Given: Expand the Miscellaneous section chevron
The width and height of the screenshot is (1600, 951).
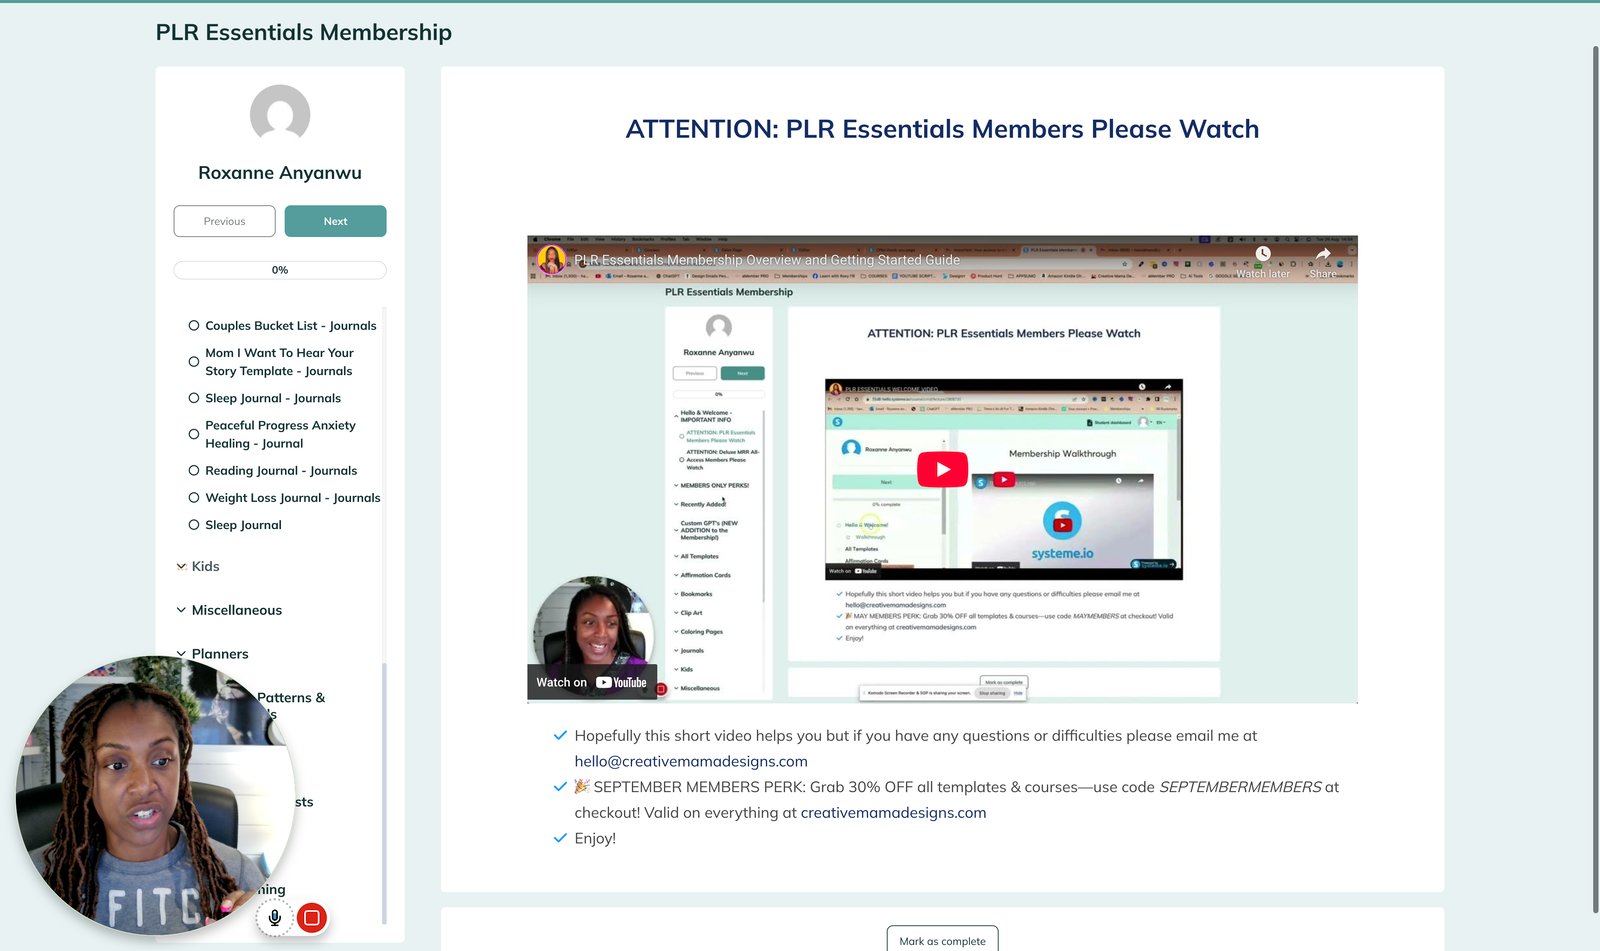Looking at the screenshot, I should tap(181, 610).
